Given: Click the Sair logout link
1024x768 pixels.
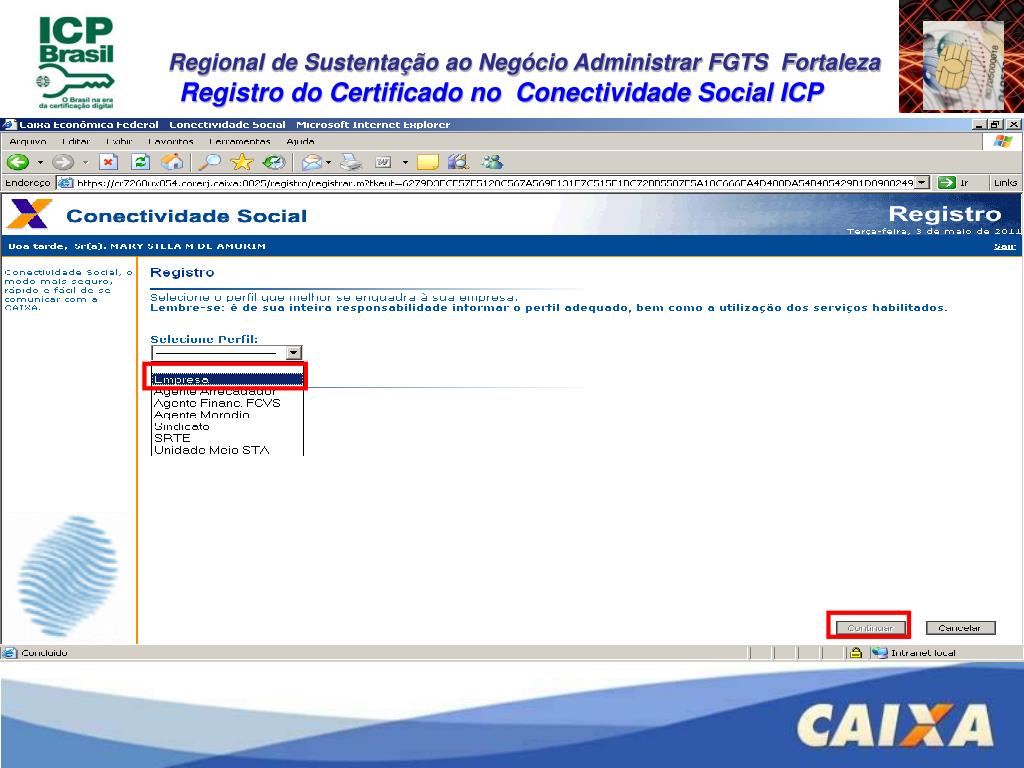Looking at the screenshot, I should (x=1004, y=246).
